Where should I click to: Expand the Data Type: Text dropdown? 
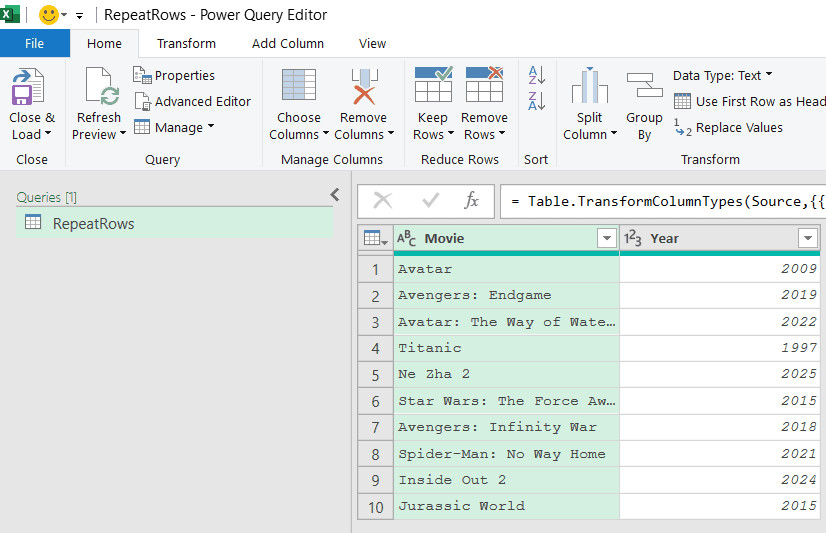722,75
